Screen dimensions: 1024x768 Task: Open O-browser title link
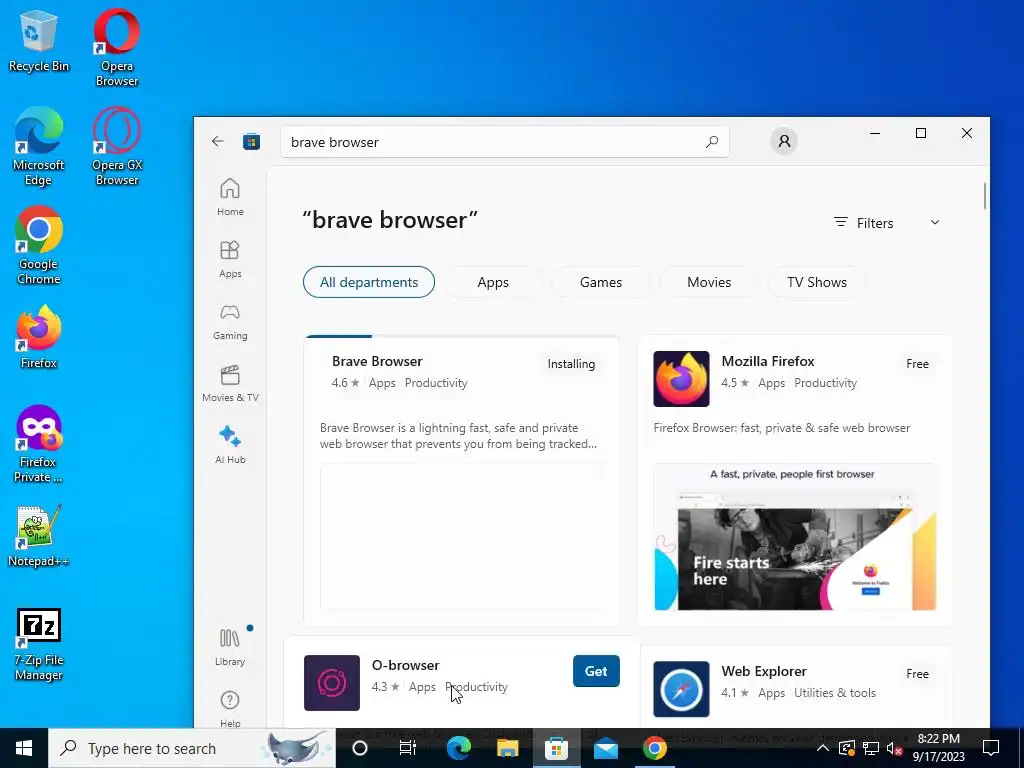[x=406, y=665]
